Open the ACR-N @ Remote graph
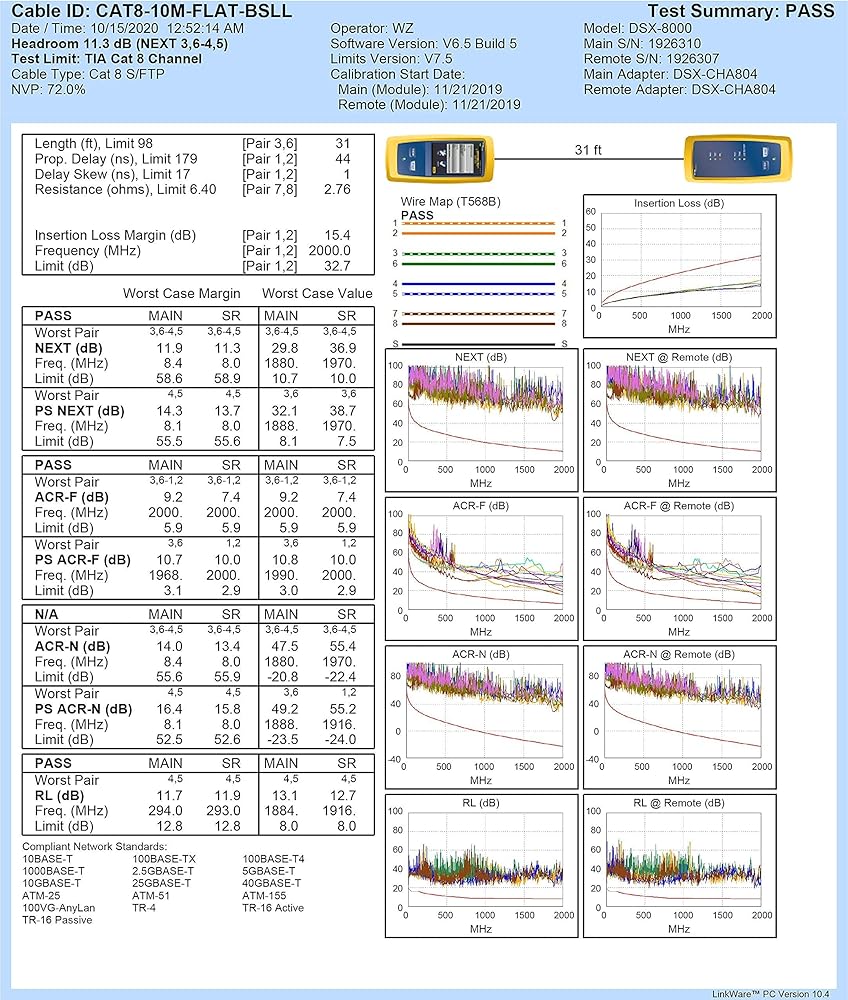 (680, 716)
